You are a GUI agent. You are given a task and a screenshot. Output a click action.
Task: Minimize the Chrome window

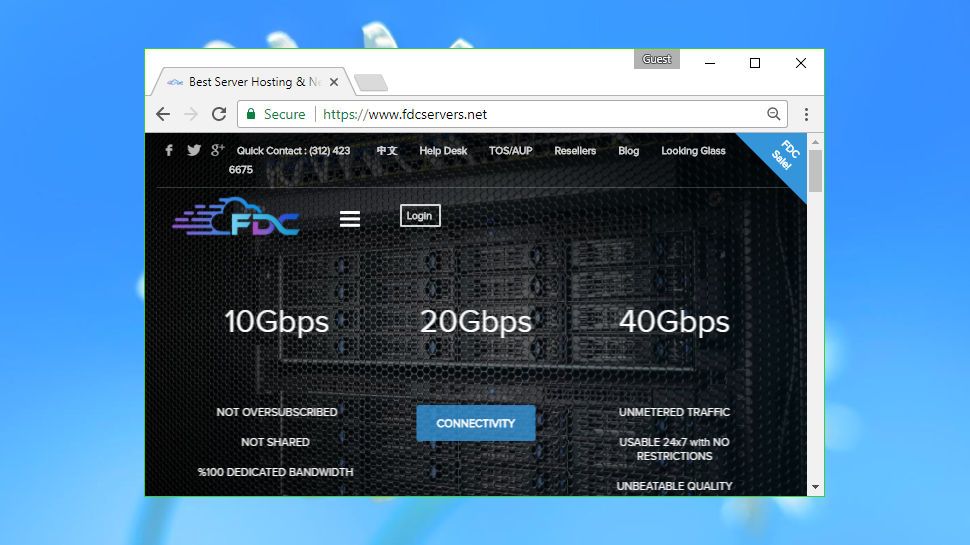point(710,63)
